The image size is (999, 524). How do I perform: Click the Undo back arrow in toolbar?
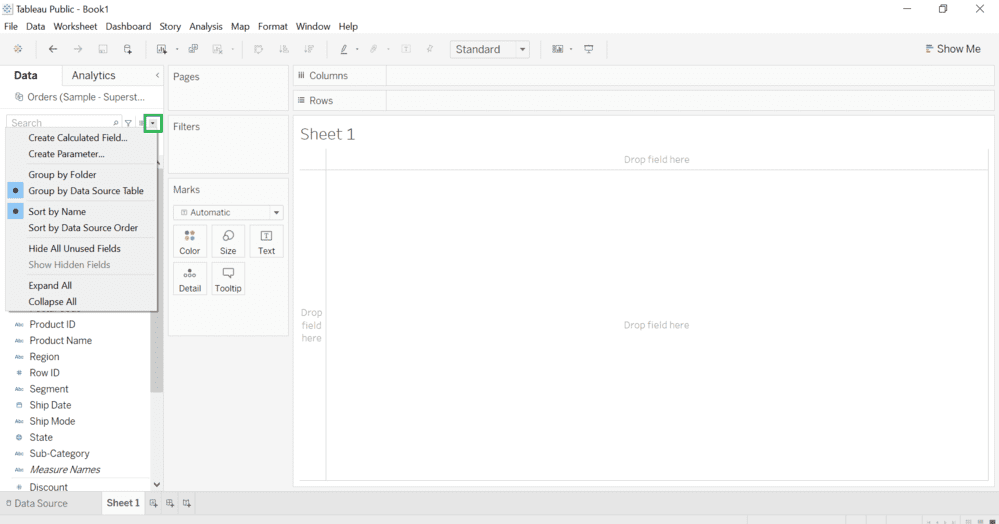(x=53, y=49)
